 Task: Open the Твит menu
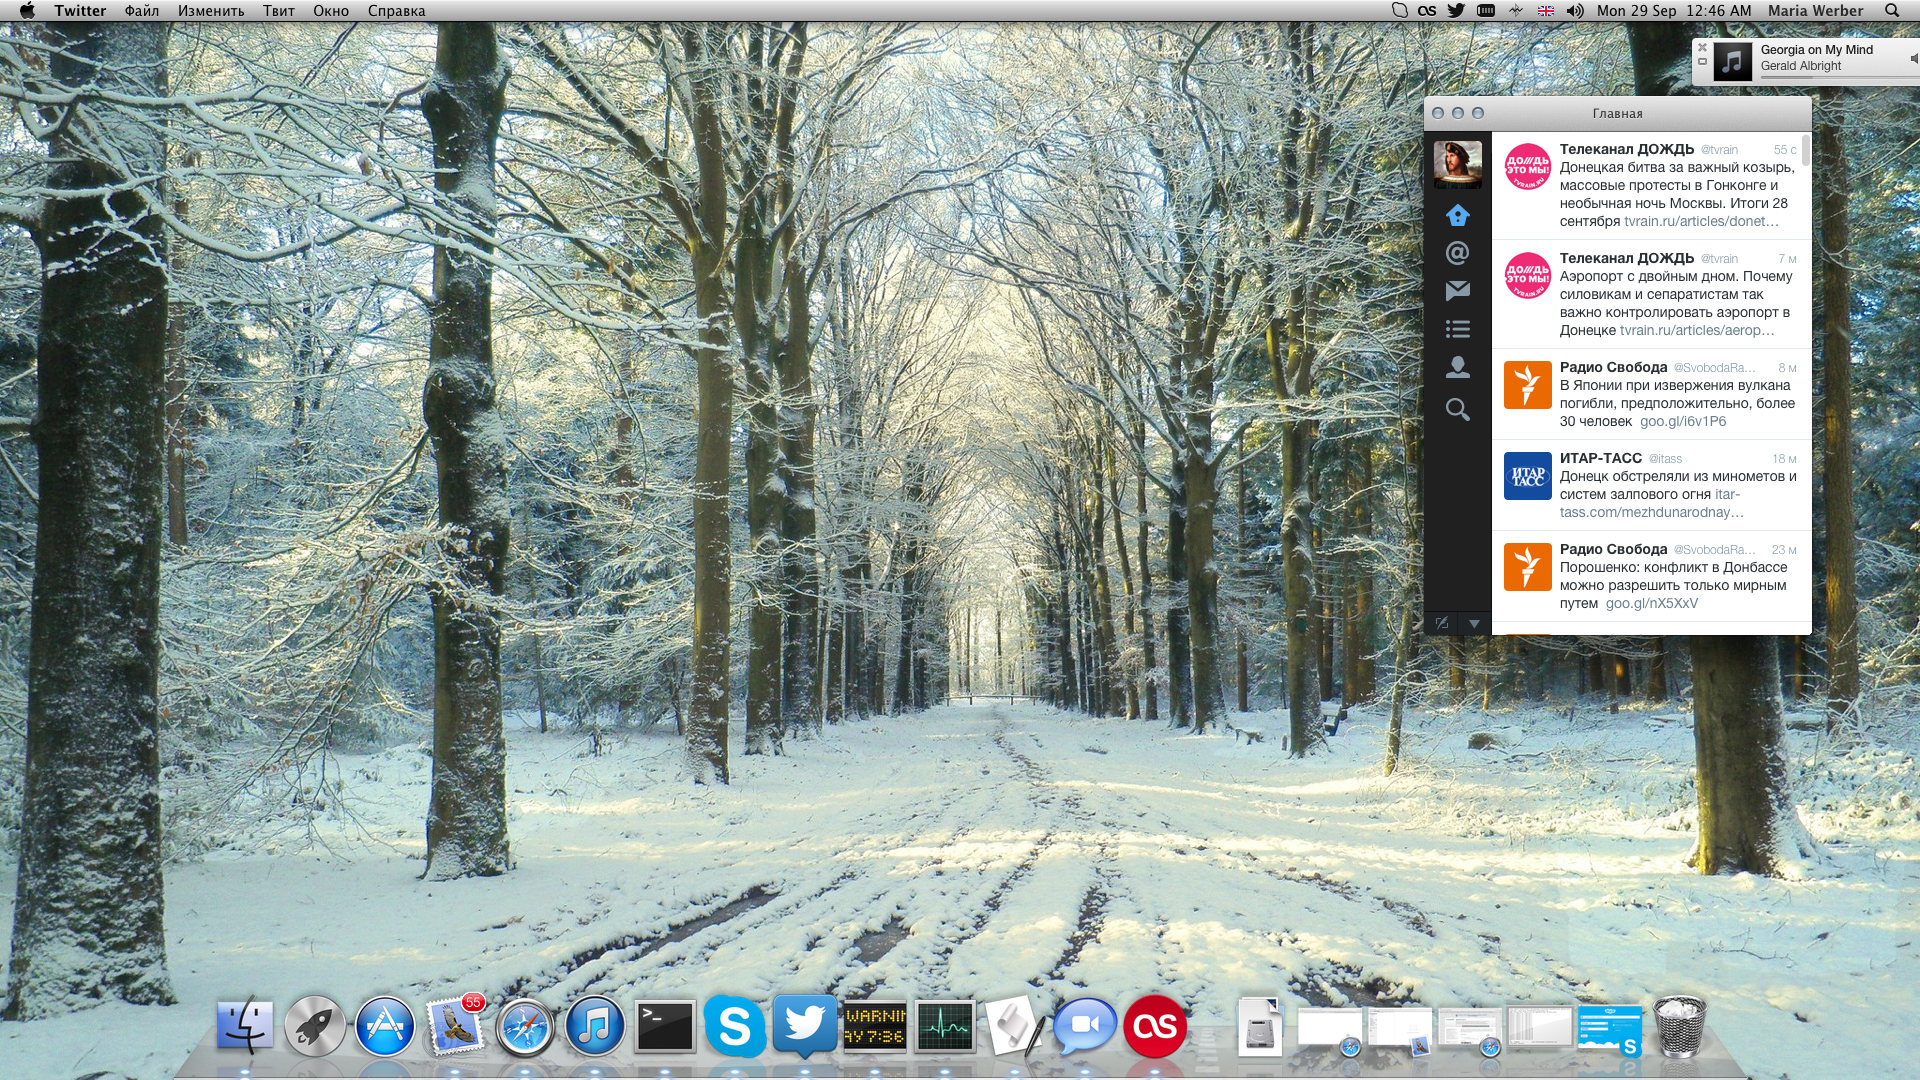[278, 11]
